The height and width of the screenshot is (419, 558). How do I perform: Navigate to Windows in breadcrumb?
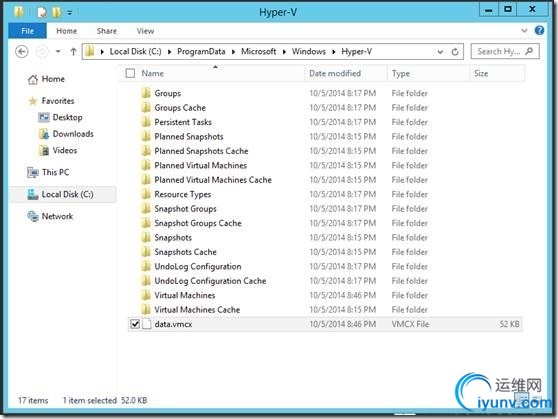pyautogui.click(x=309, y=52)
